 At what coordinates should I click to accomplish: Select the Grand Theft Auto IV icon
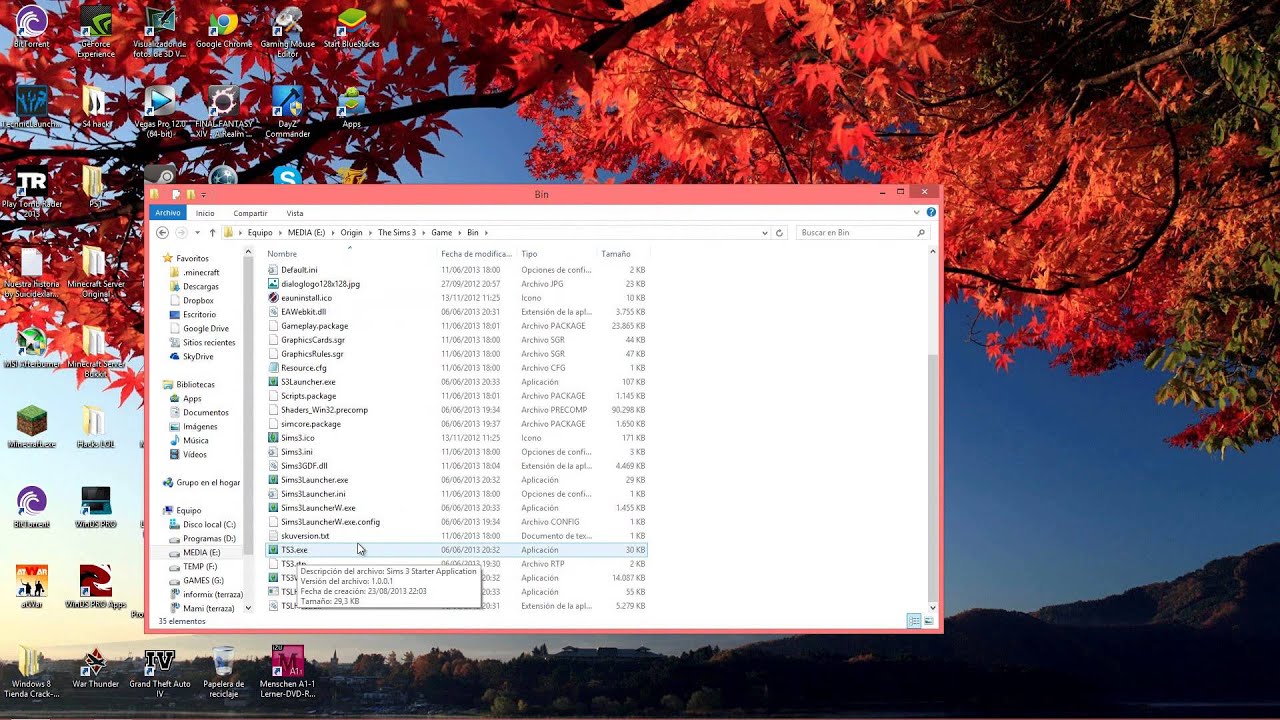pos(160,672)
